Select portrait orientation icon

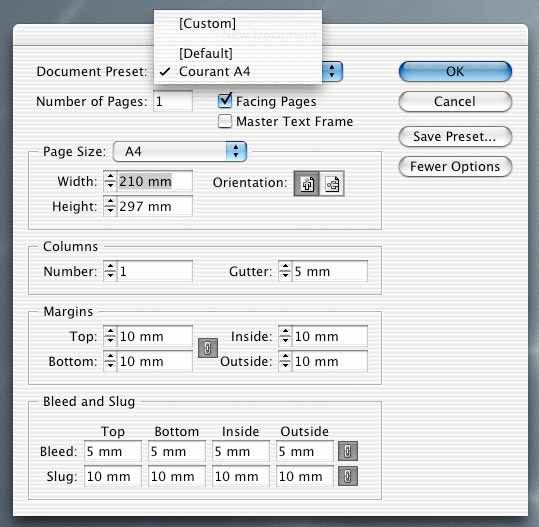(x=307, y=184)
